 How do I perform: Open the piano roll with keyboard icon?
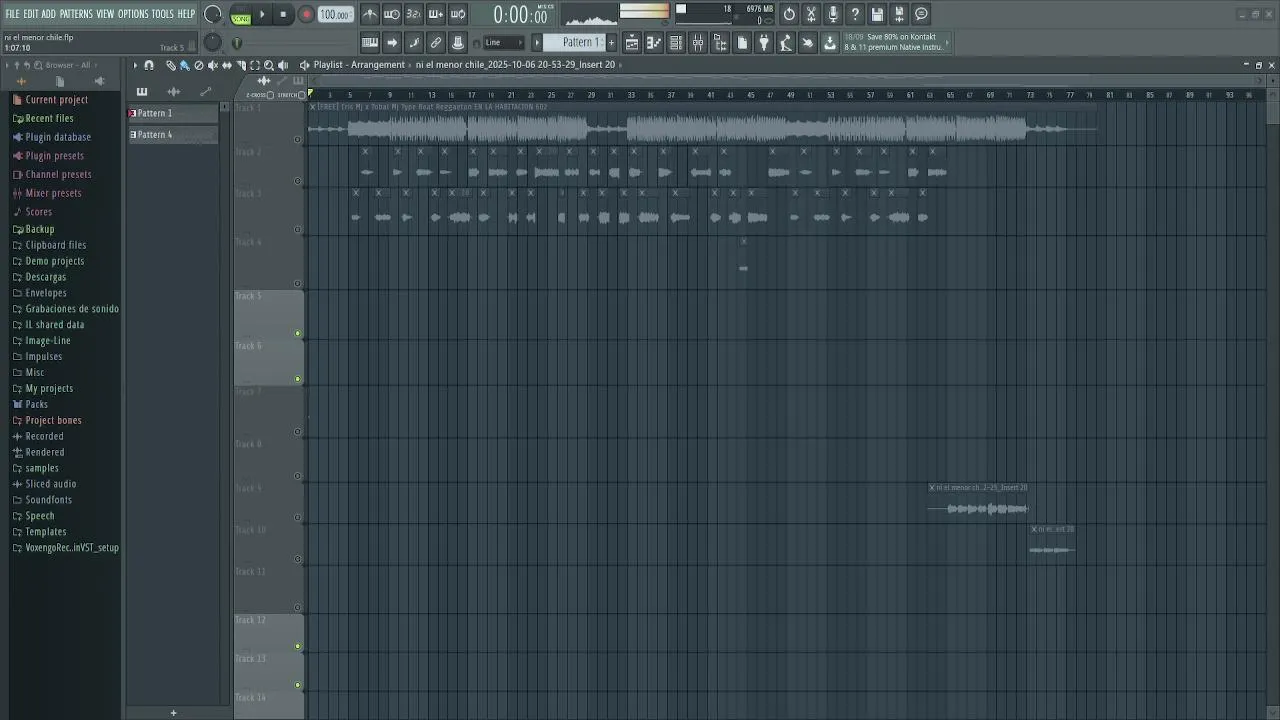pyautogui.click(x=370, y=42)
